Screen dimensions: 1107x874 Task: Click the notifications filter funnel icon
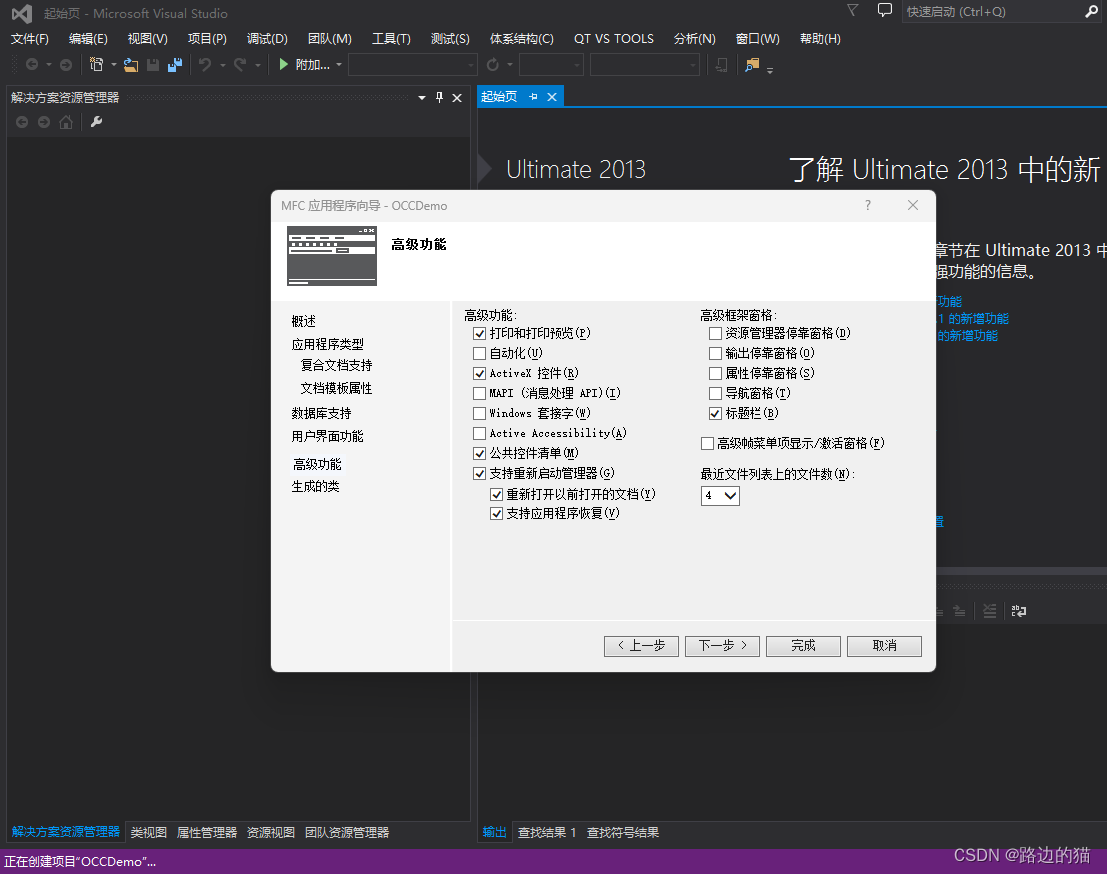853,10
